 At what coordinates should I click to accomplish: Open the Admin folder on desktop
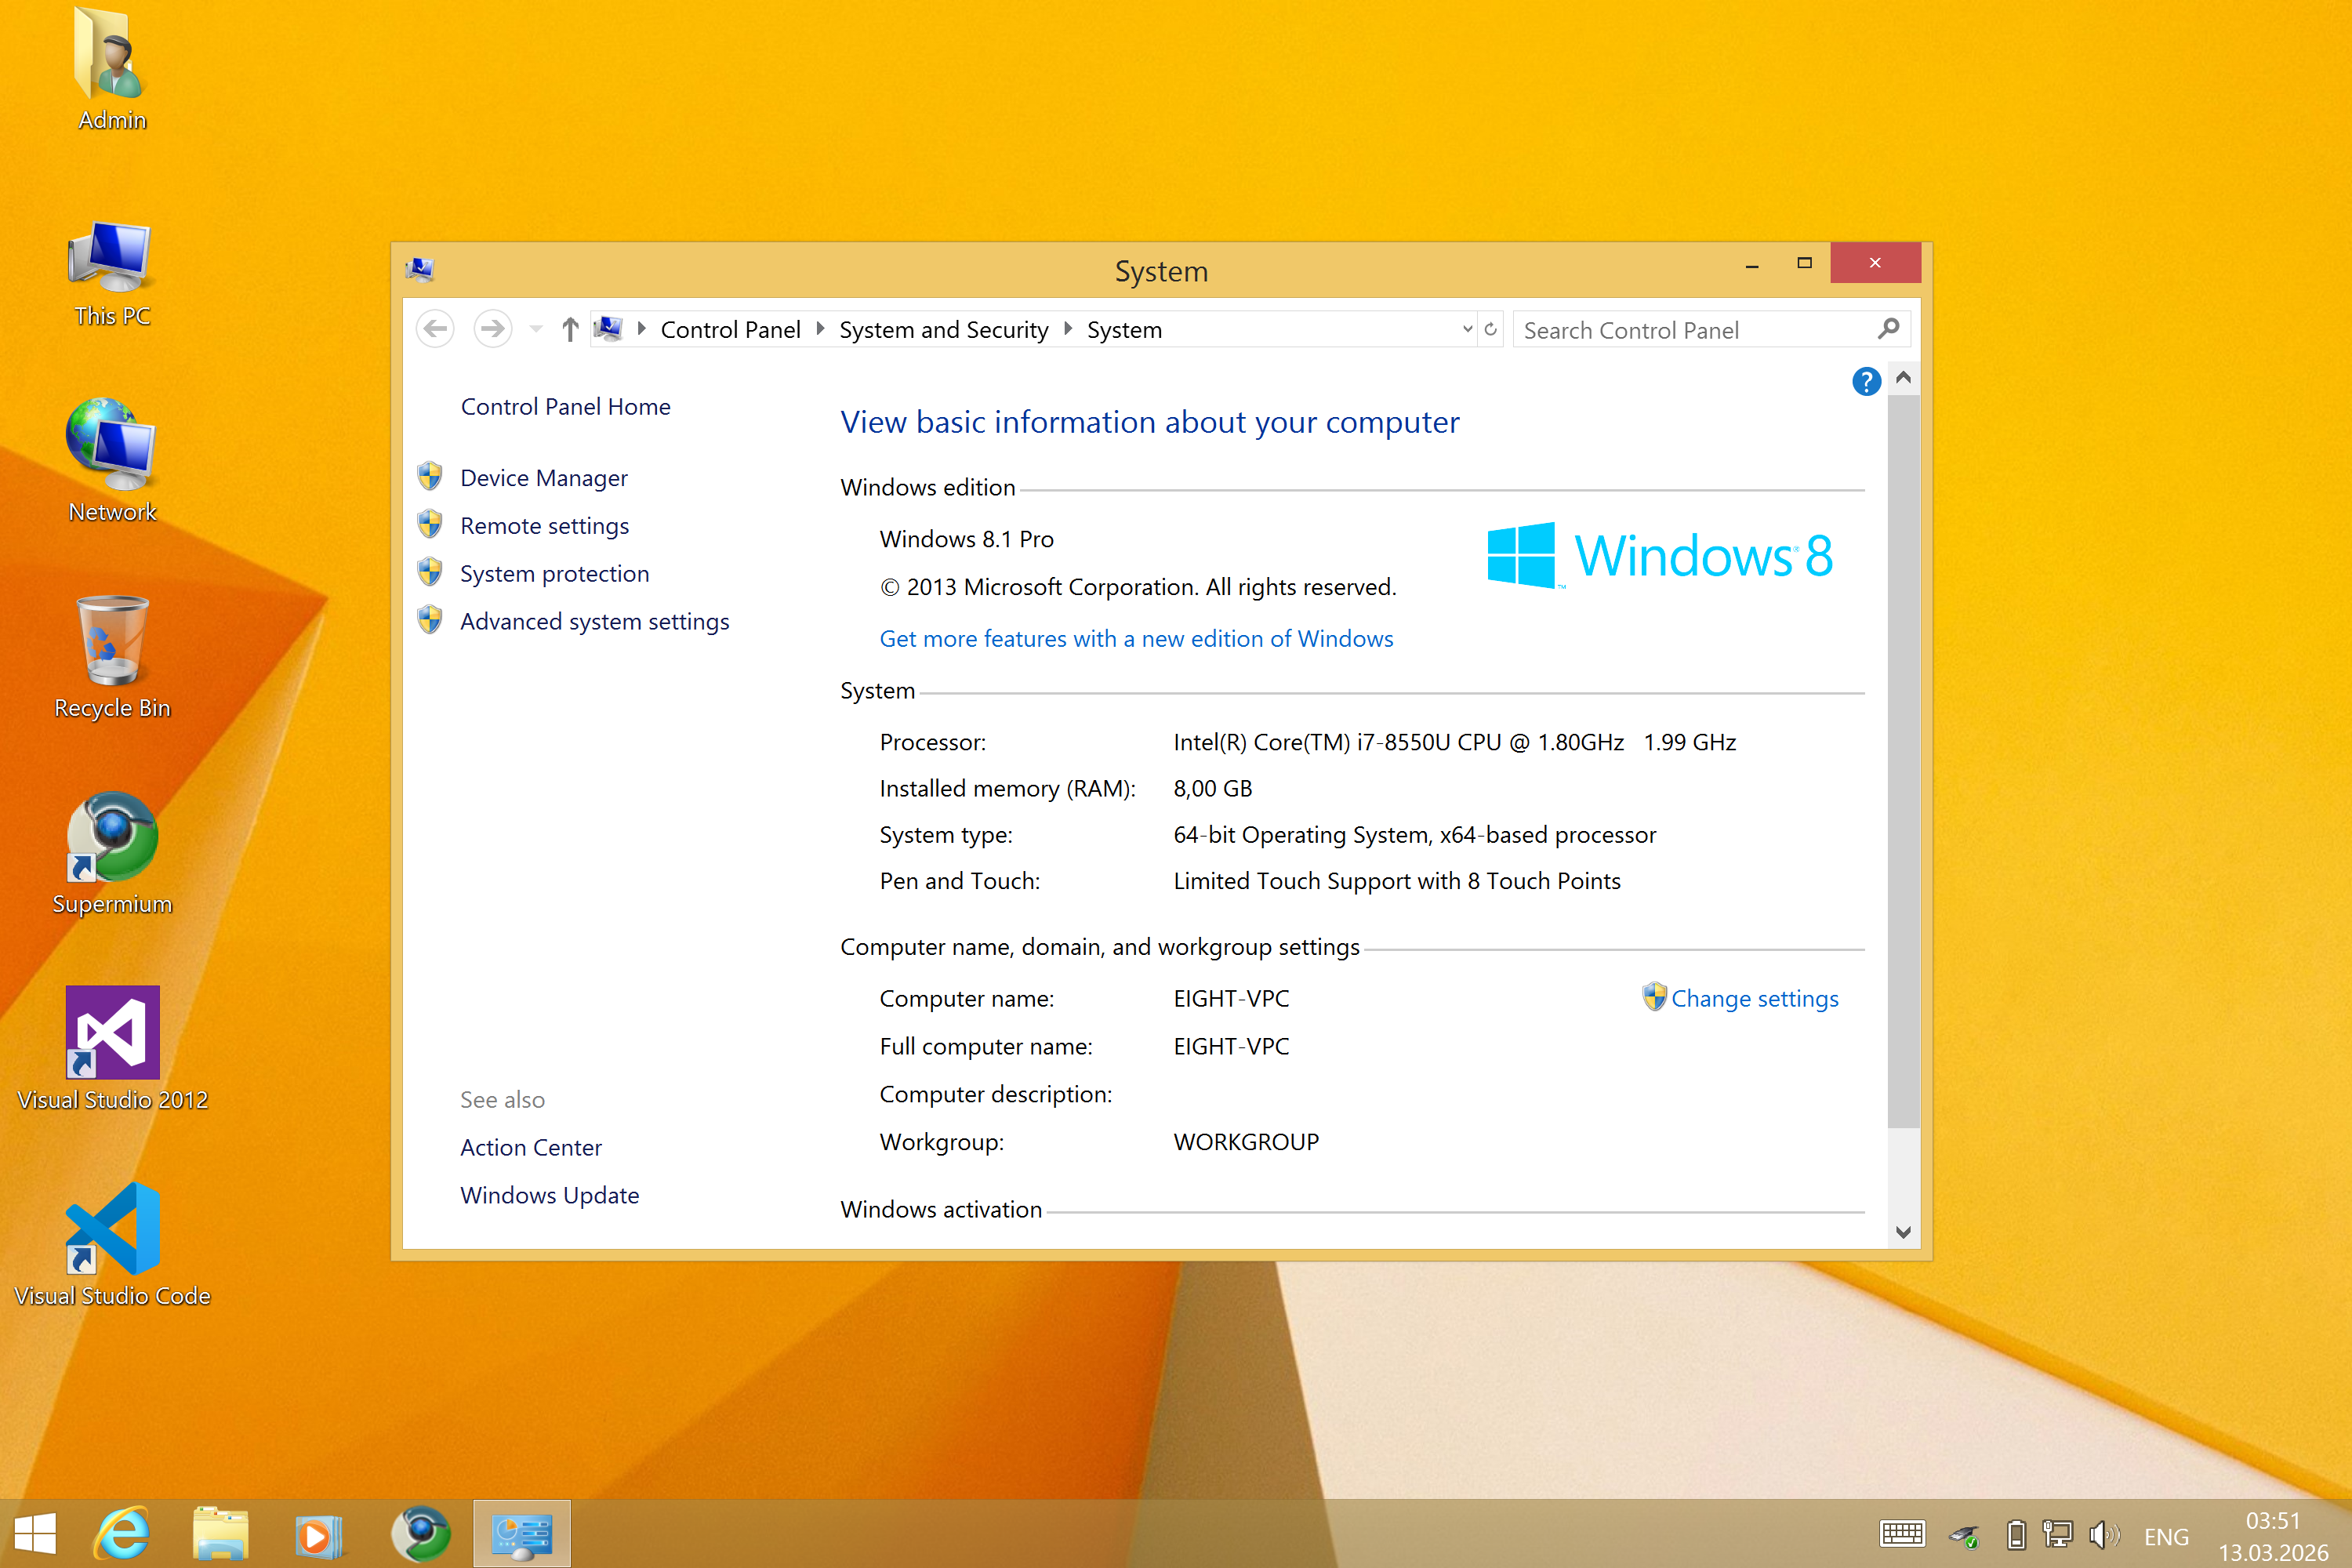[x=112, y=70]
